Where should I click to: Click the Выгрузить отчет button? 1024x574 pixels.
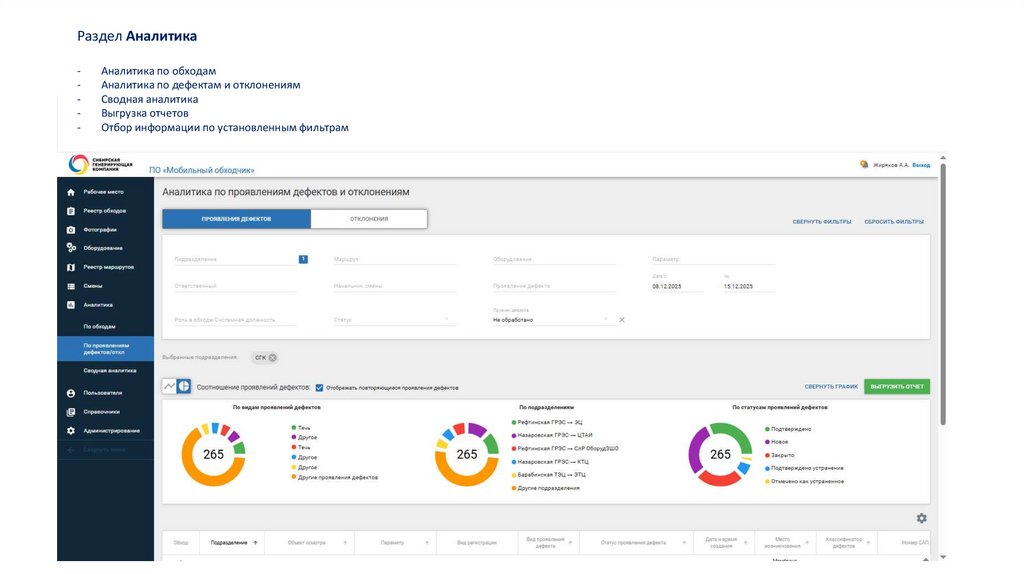pyautogui.click(x=897, y=386)
